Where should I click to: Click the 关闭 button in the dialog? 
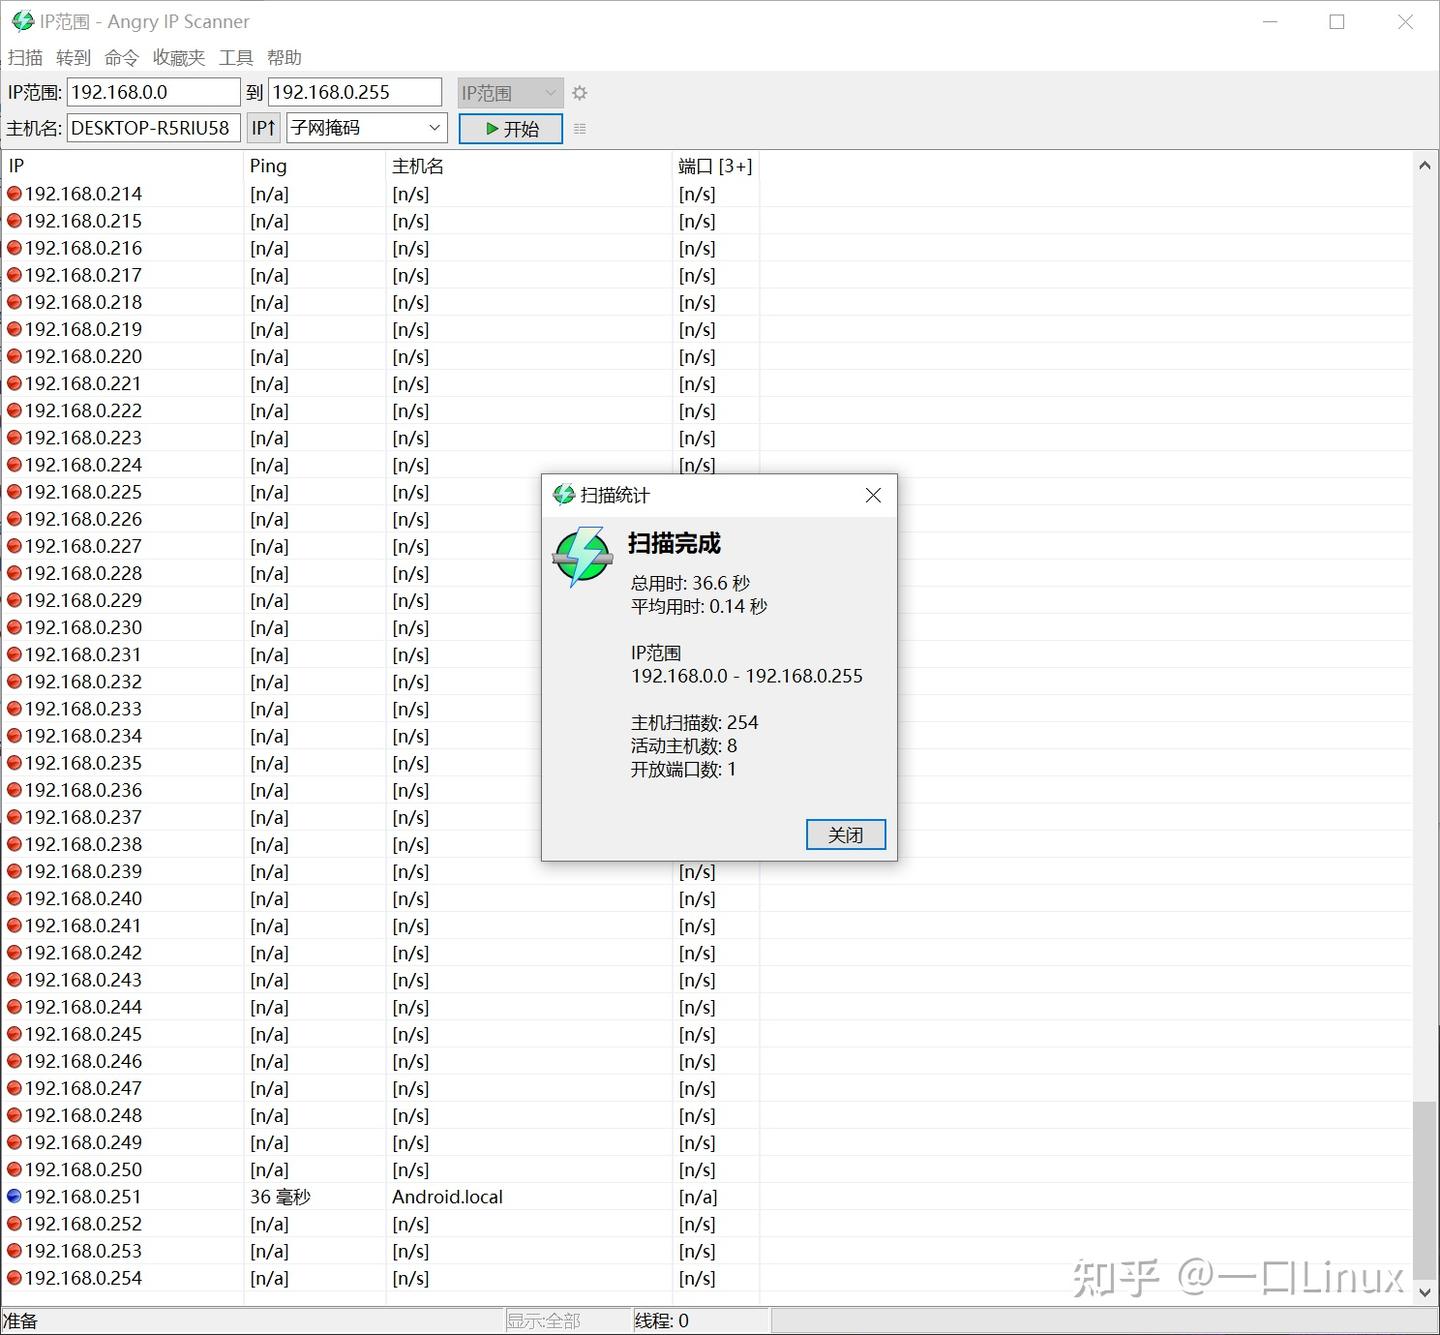pyautogui.click(x=846, y=835)
